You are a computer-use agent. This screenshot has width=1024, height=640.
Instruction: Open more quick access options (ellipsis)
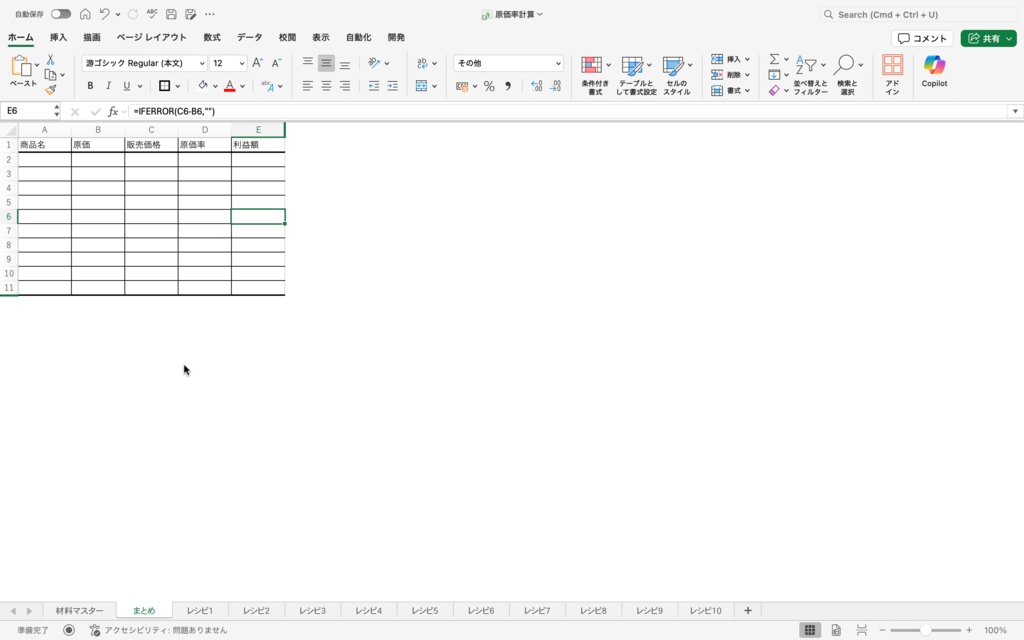[210, 14]
